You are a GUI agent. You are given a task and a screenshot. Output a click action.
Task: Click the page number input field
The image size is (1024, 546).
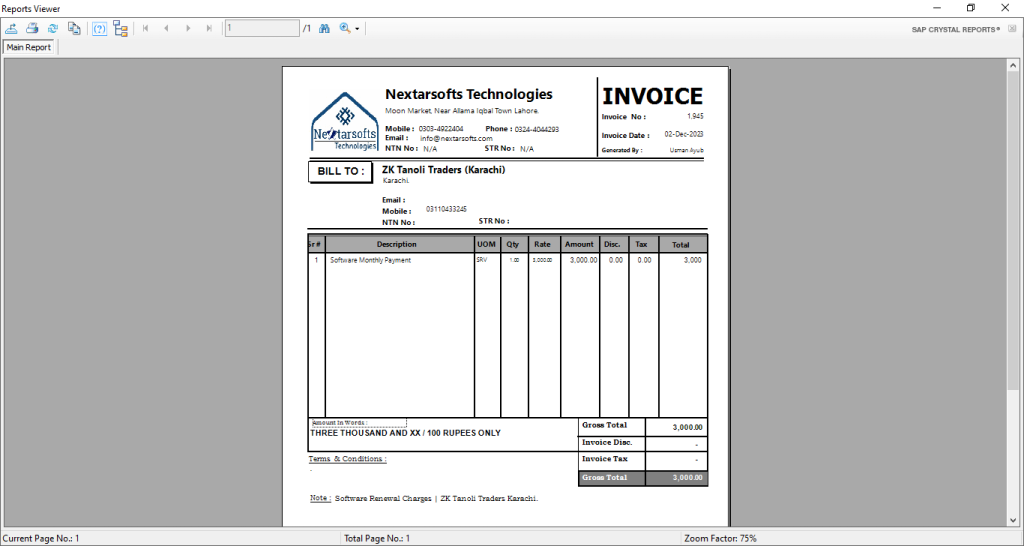click(262, 28)
